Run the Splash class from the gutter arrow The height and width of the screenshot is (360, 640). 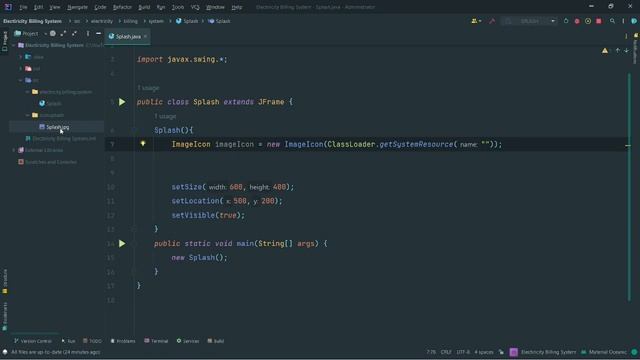(122, 102)
